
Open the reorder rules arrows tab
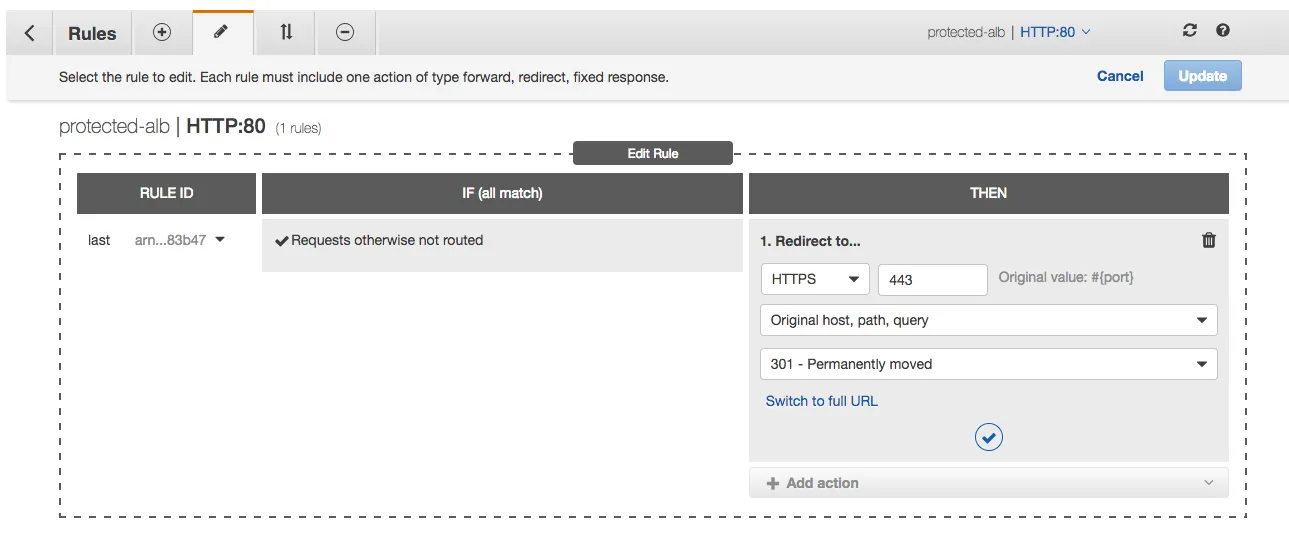pos(286,32)
